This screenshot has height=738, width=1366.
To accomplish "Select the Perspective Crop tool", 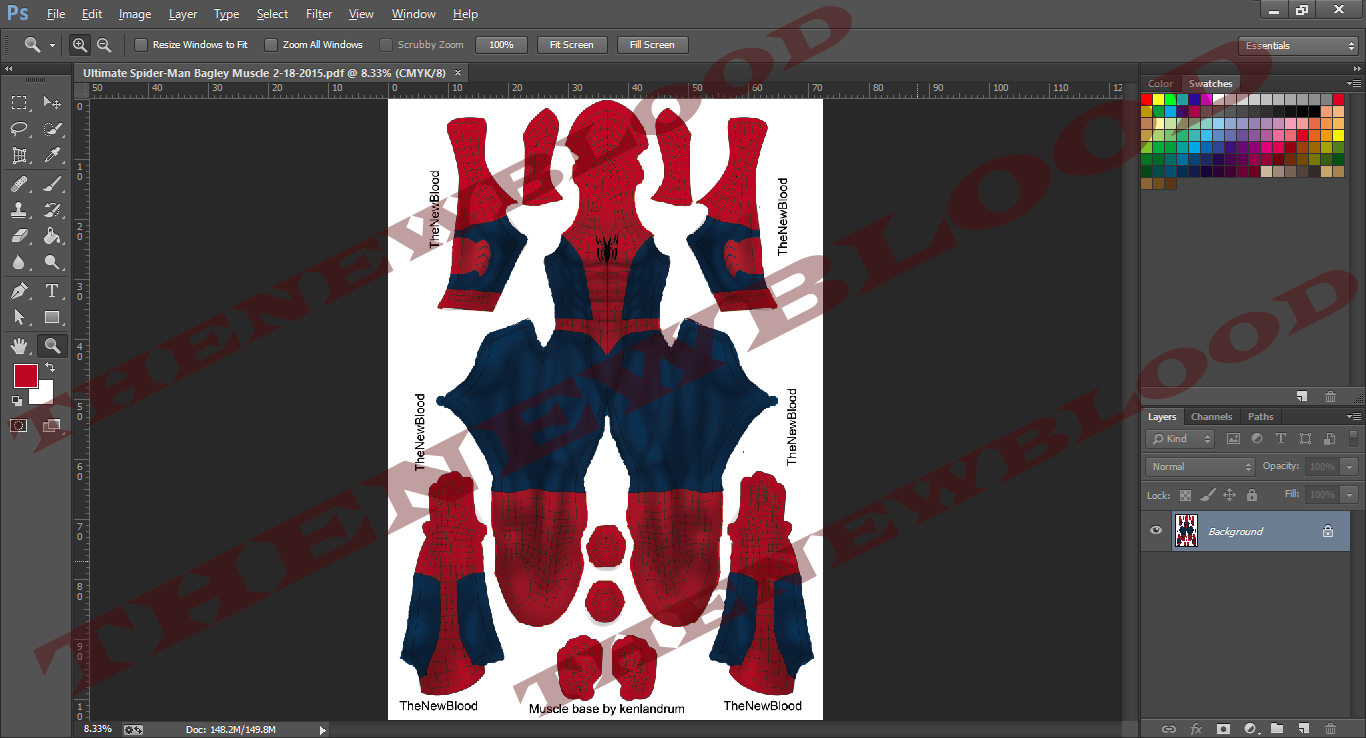I will point(19,156).
